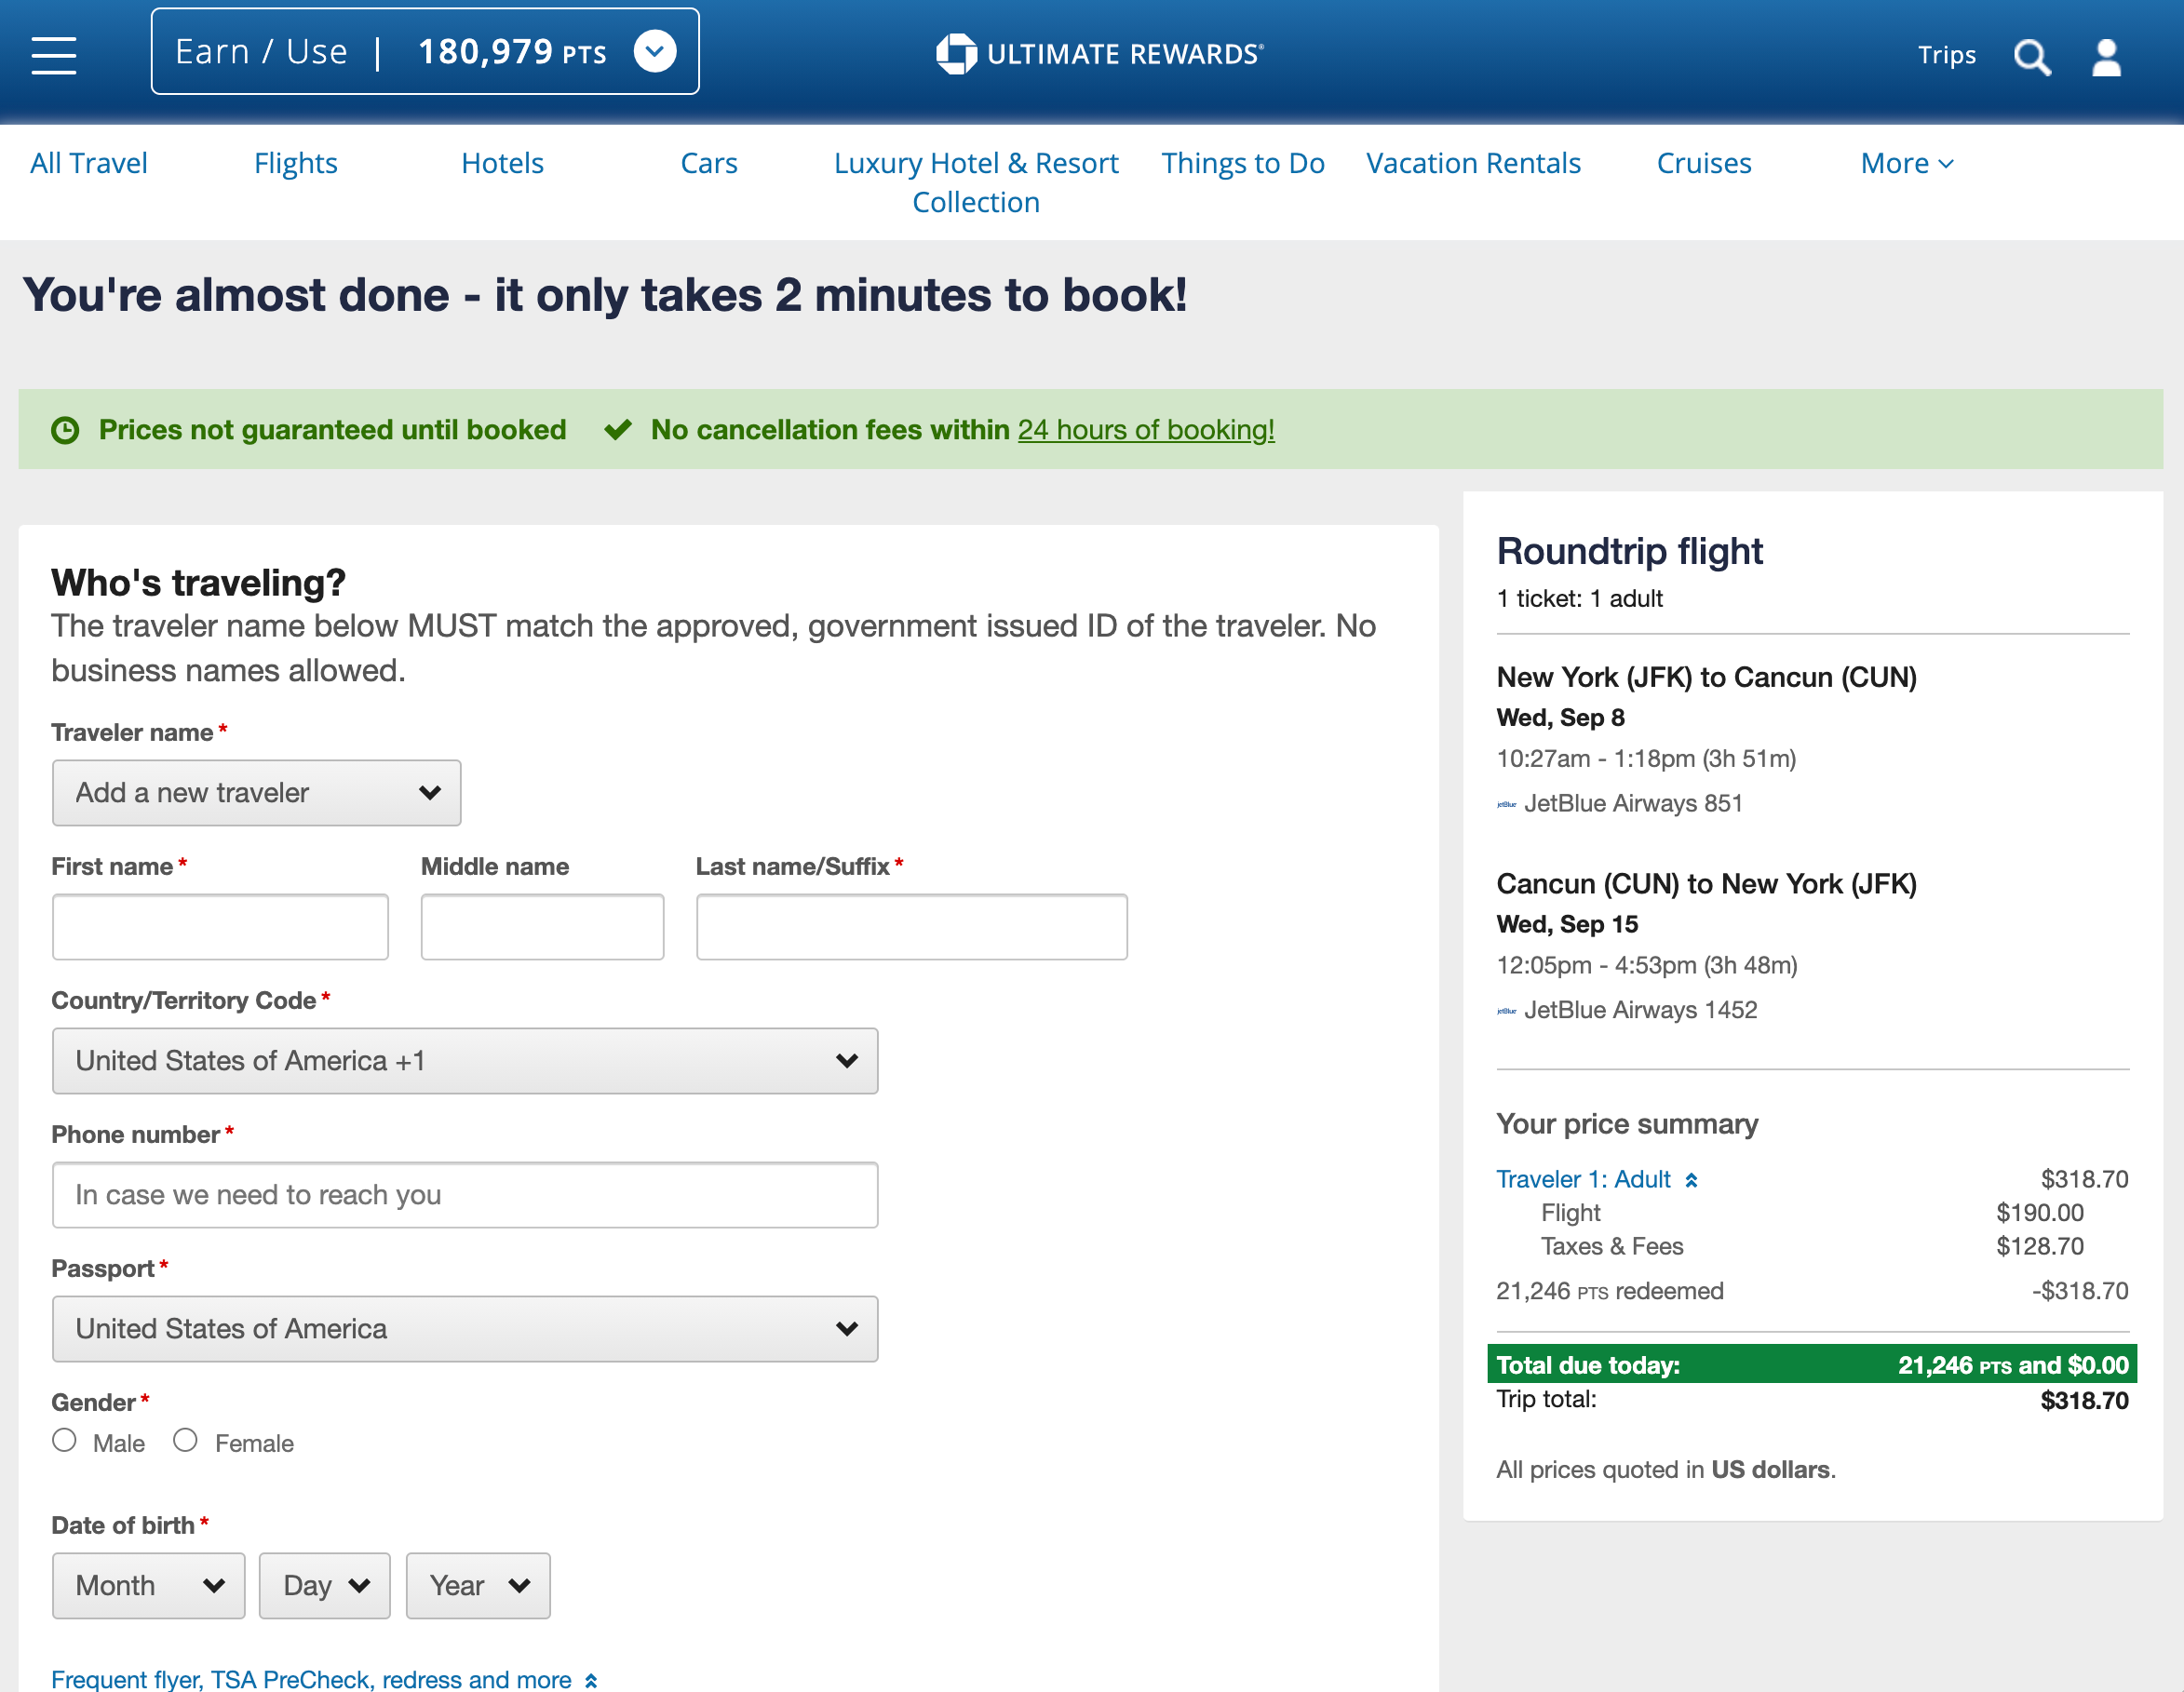This screenshot has height=1692, width=2184.
Task: Open the Traveler name dropdown
Action: [256, 793]
